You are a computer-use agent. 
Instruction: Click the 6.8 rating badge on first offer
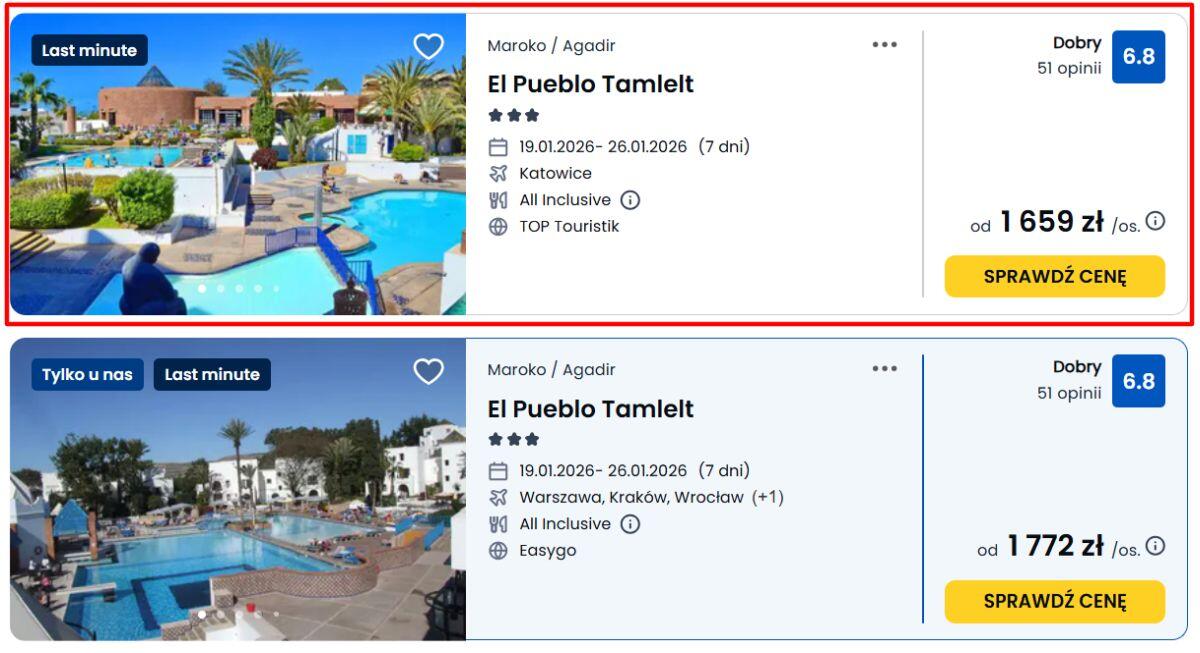(x=1138, y=57)
